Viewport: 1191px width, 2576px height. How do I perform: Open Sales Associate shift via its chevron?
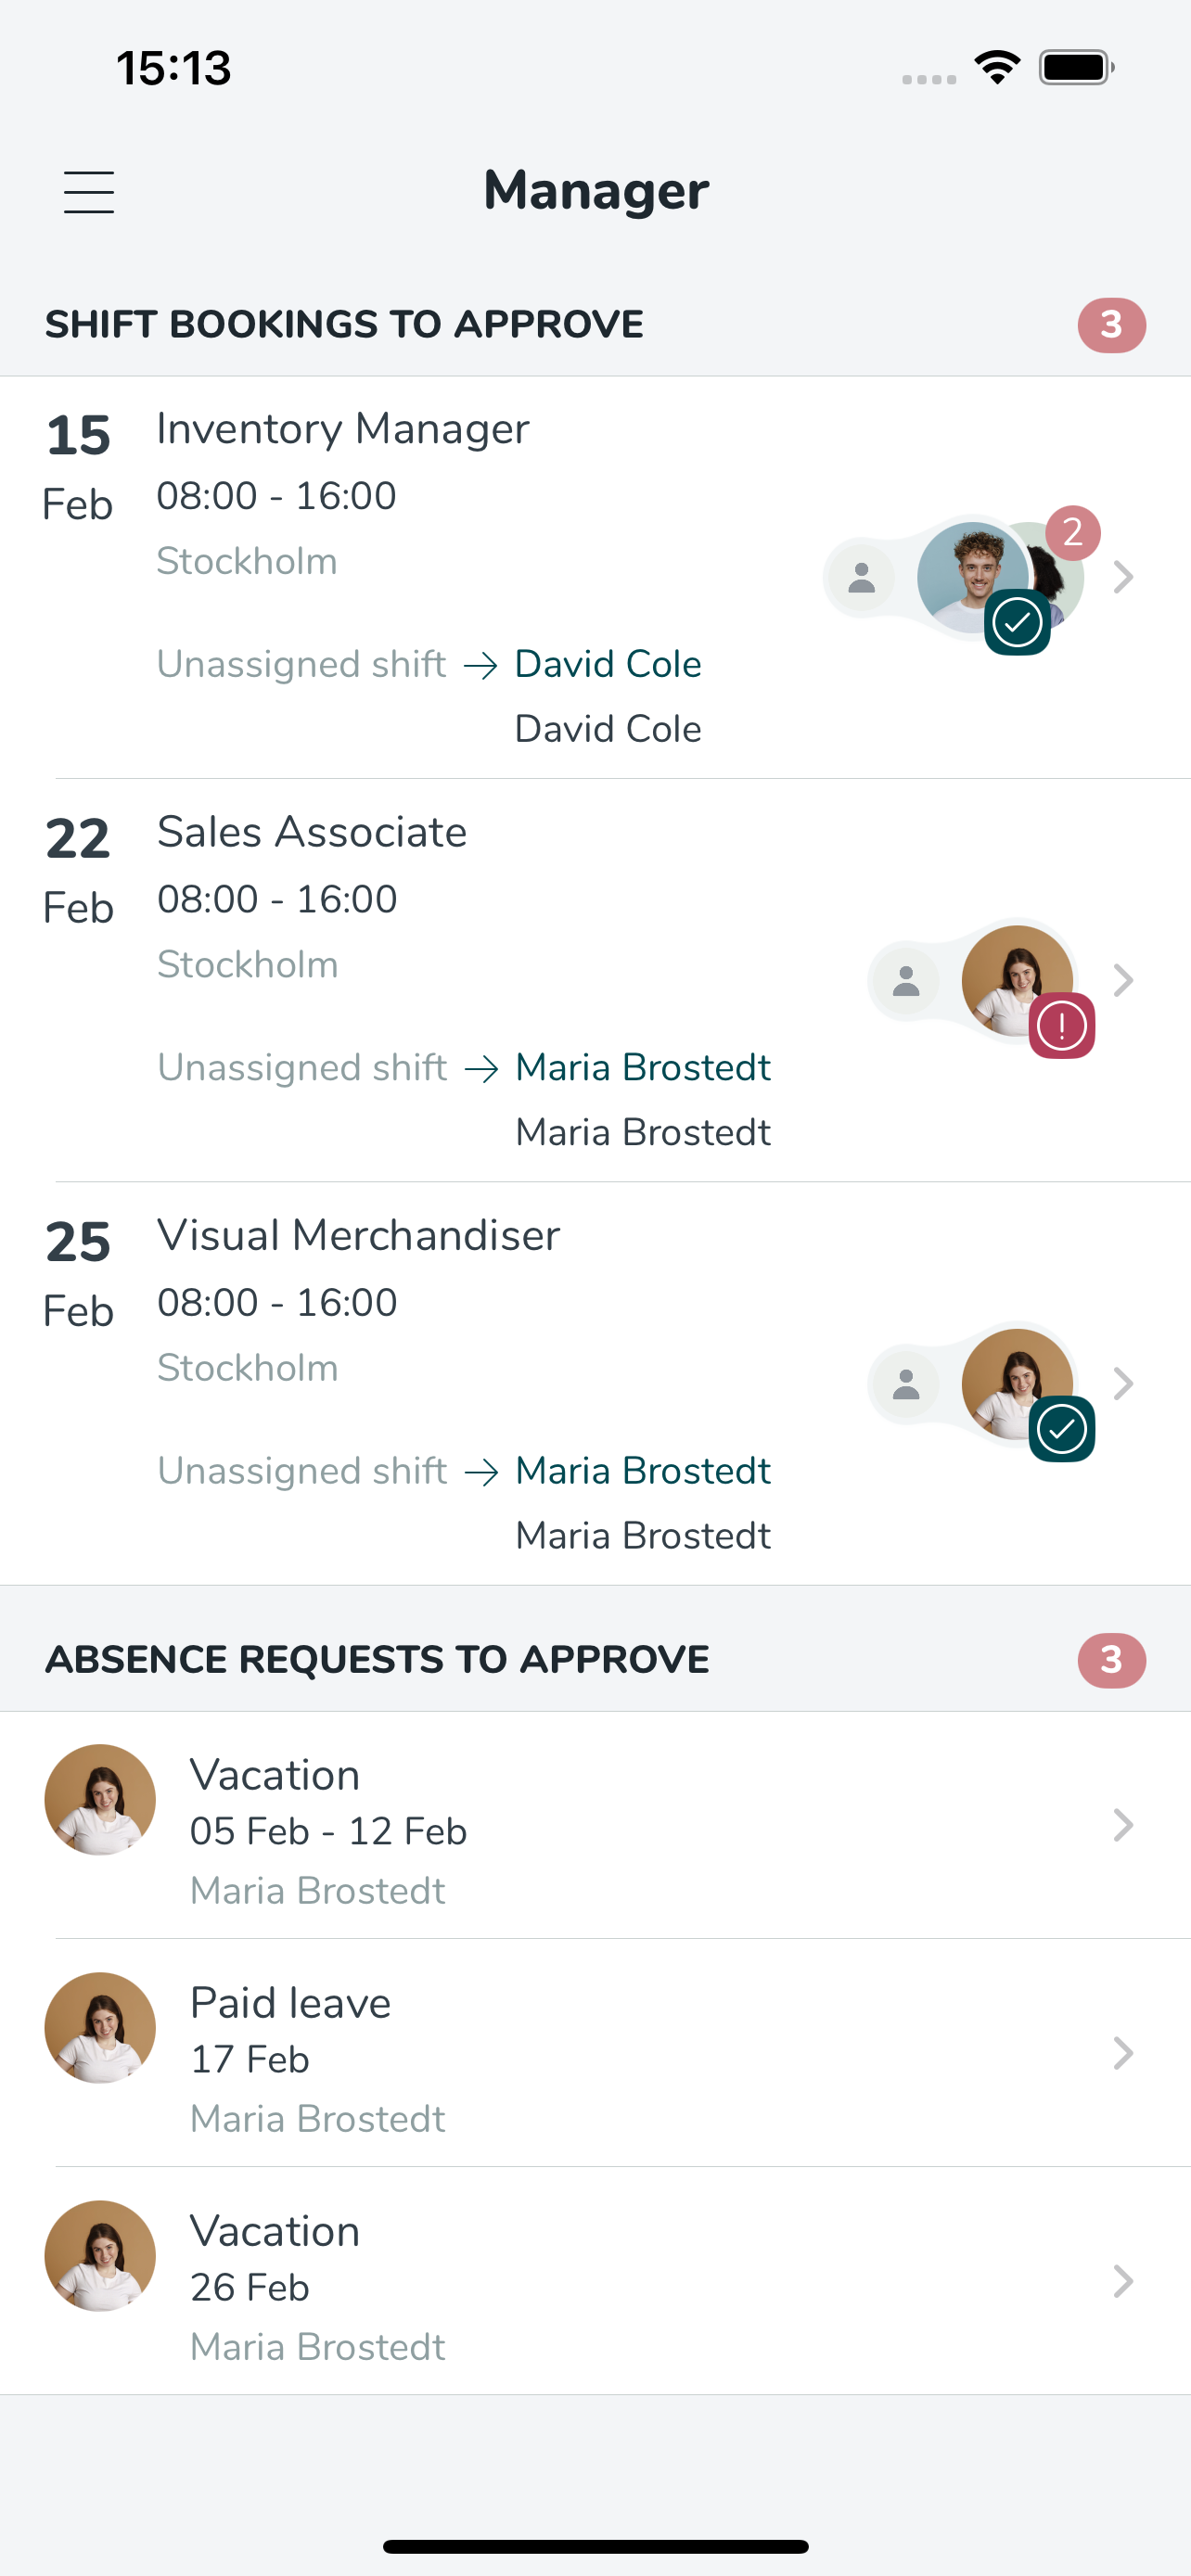pyautogui.click(x=1123, y=980)
